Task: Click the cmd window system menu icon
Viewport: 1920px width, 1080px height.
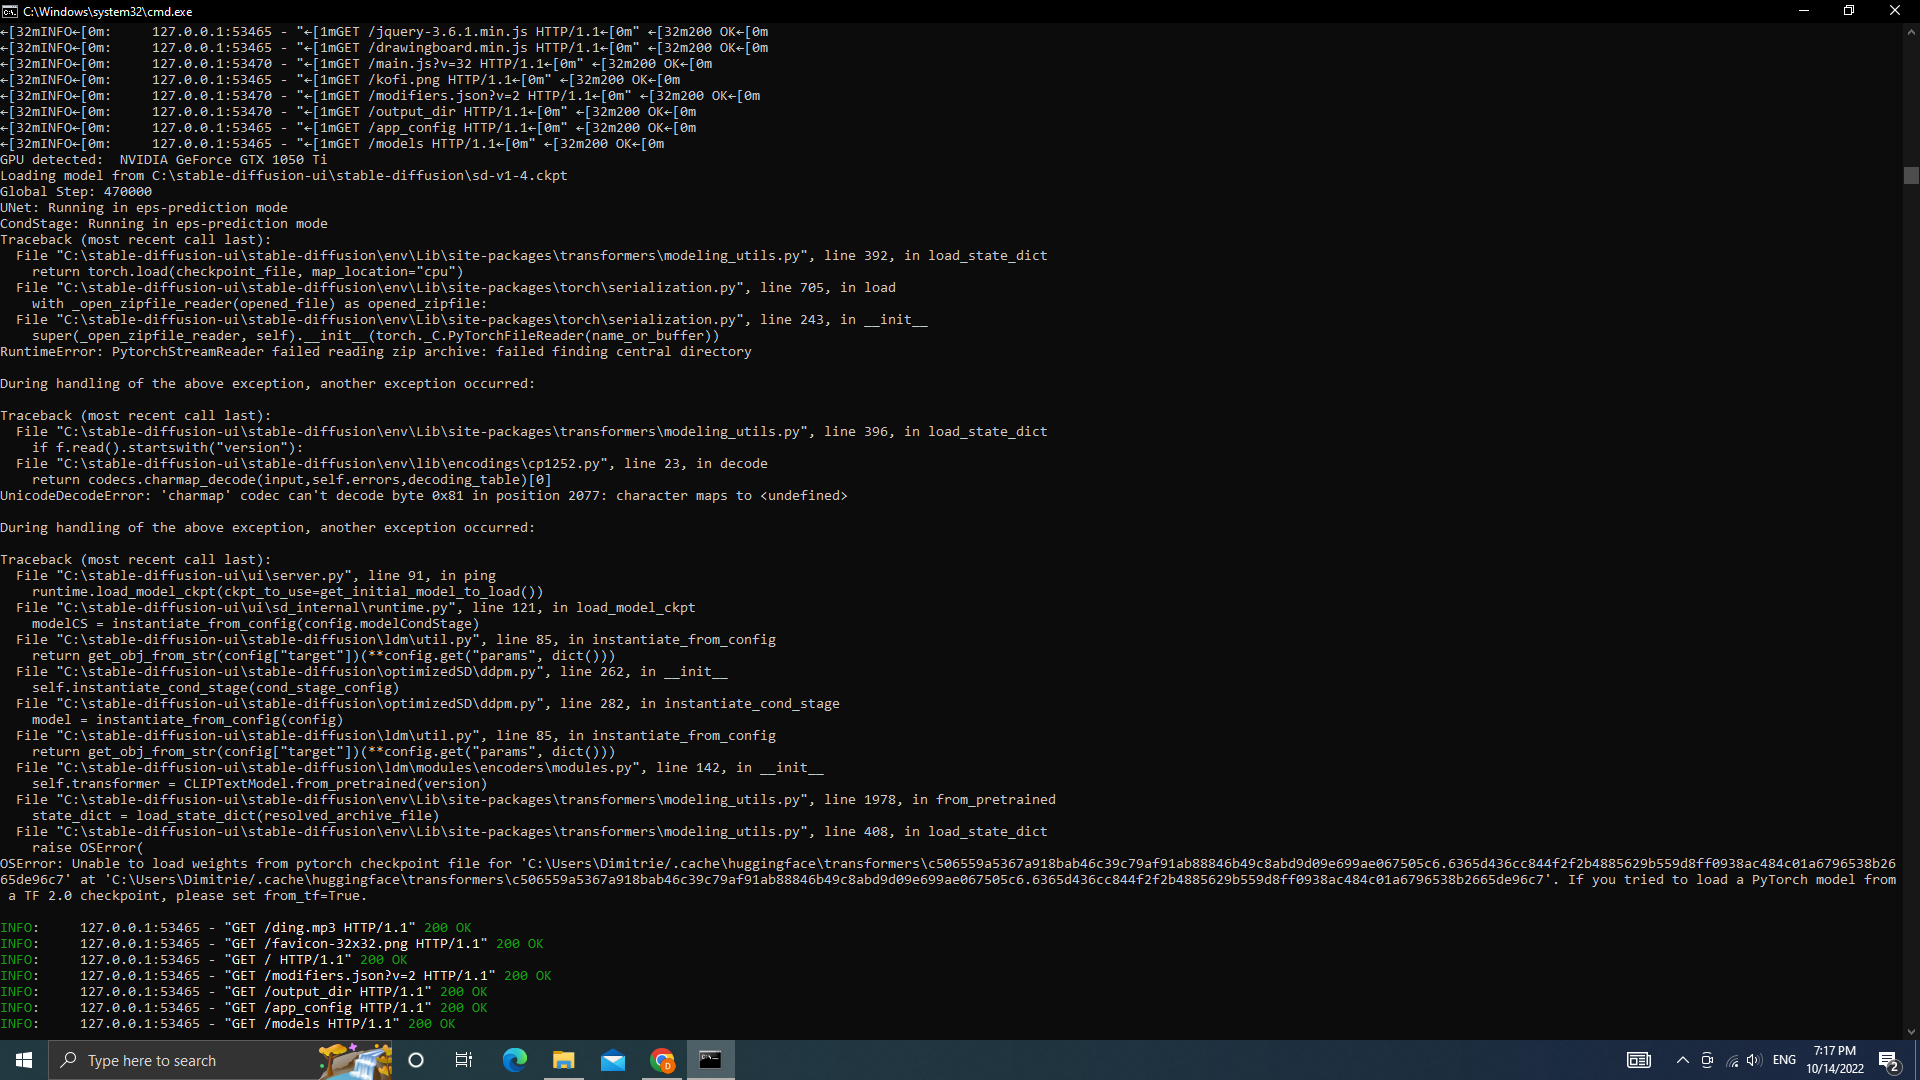Action: point(10,11)
